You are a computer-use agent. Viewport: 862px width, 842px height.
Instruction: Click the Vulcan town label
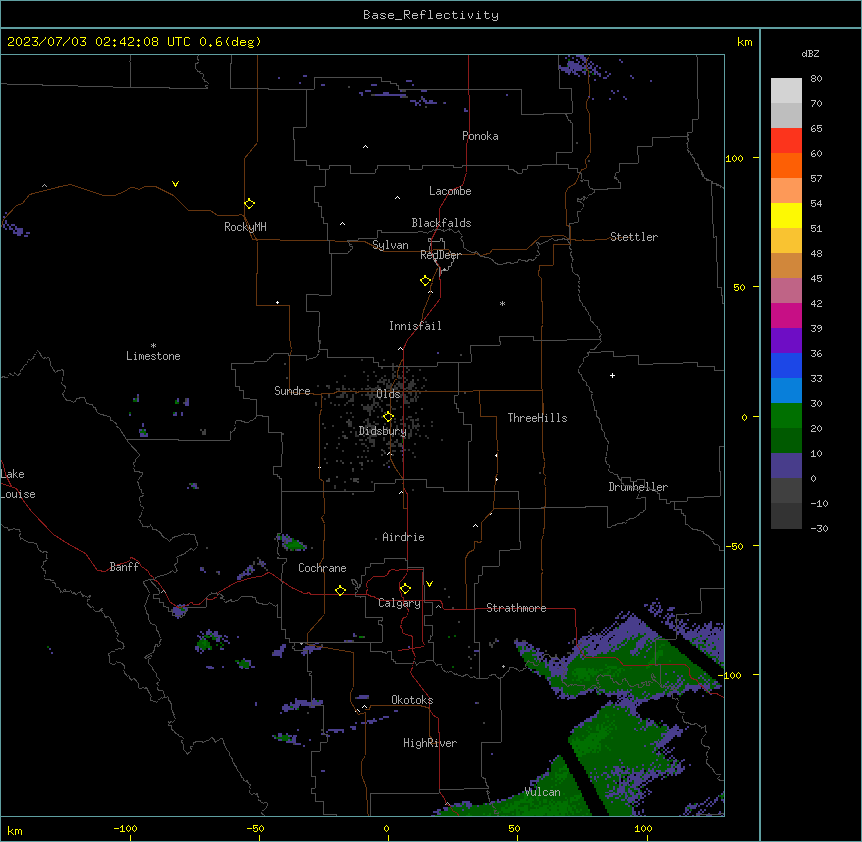click(x=542, y=792)
